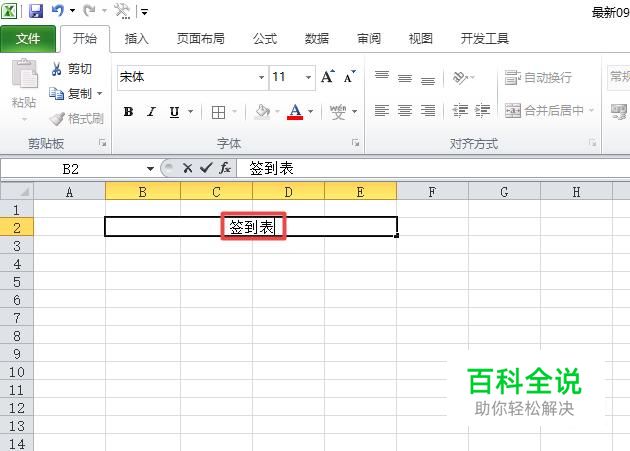630x451 pixels.
Task: Open Merge & Center dropdown arrow
Action: pos(591,110)
